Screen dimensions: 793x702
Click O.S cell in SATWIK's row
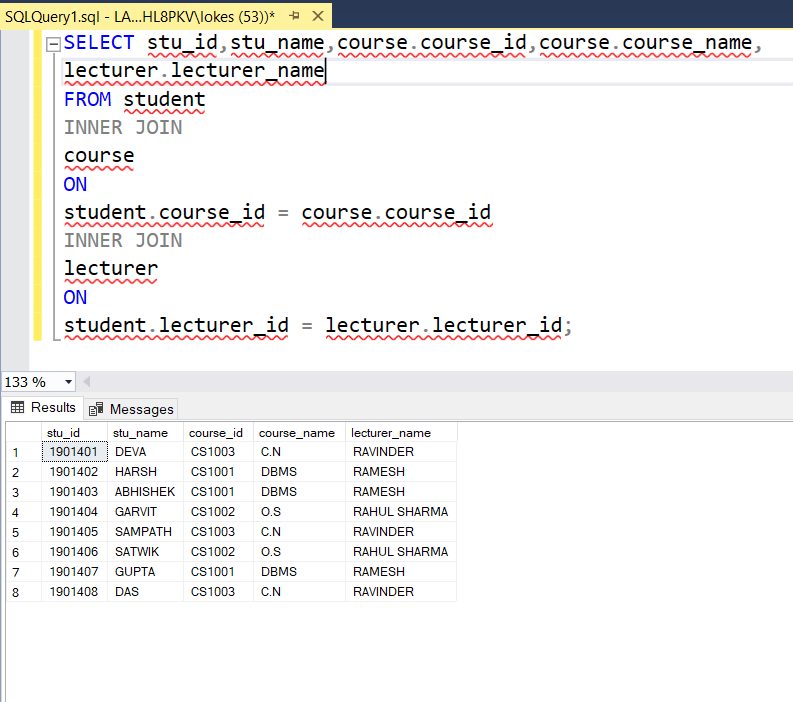click(299, 552)
